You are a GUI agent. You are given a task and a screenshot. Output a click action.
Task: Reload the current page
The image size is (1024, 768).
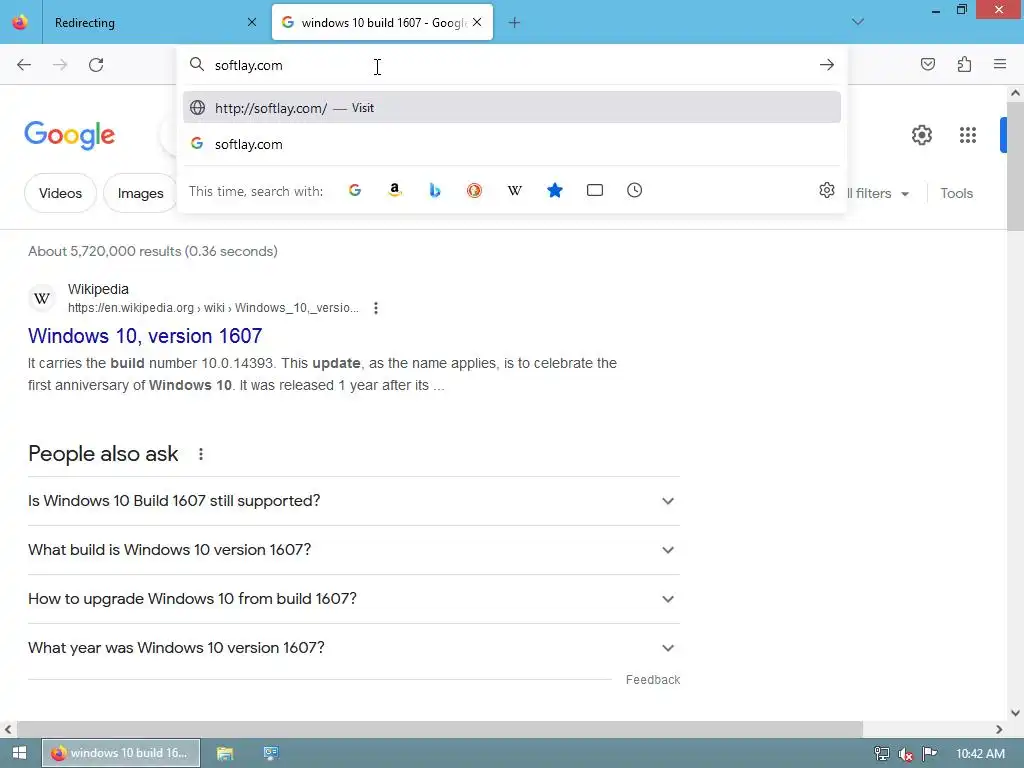click(96, 65)
